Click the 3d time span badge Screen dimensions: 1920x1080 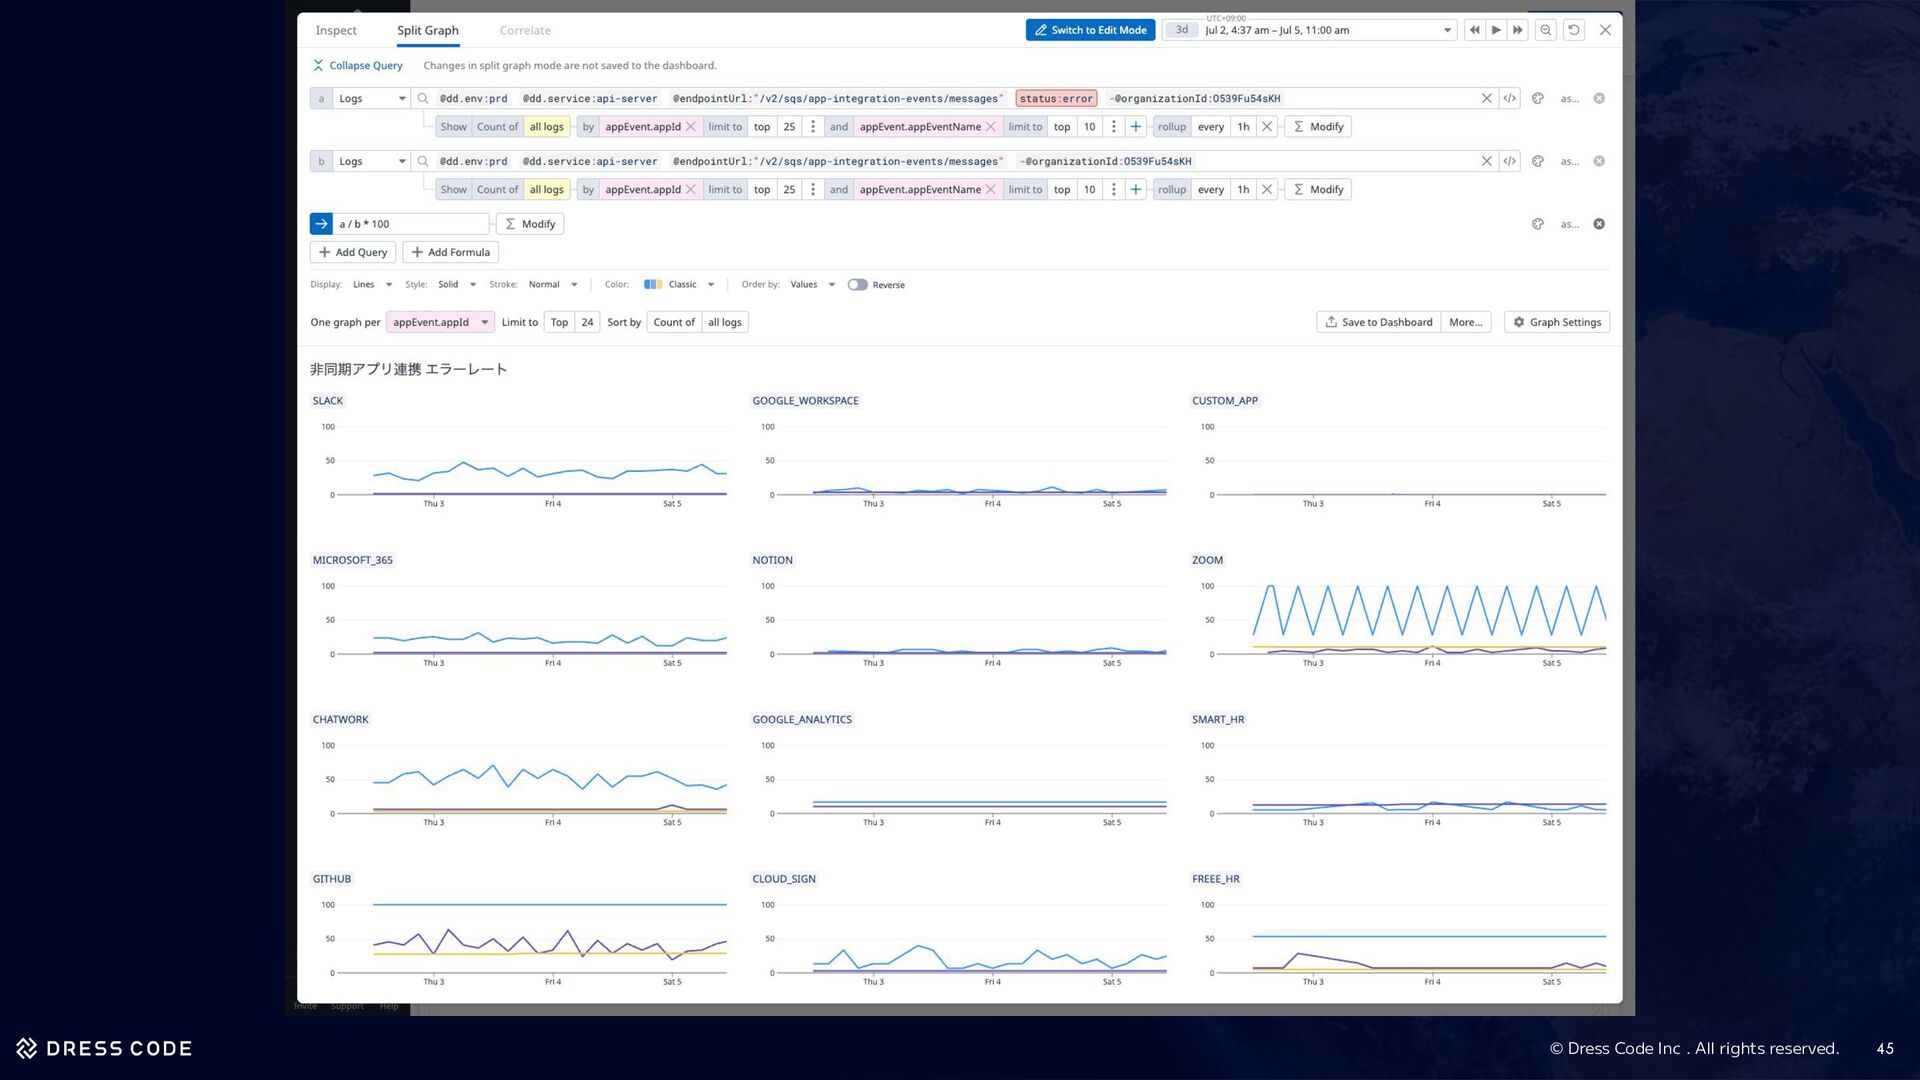tap(1182, 30)
